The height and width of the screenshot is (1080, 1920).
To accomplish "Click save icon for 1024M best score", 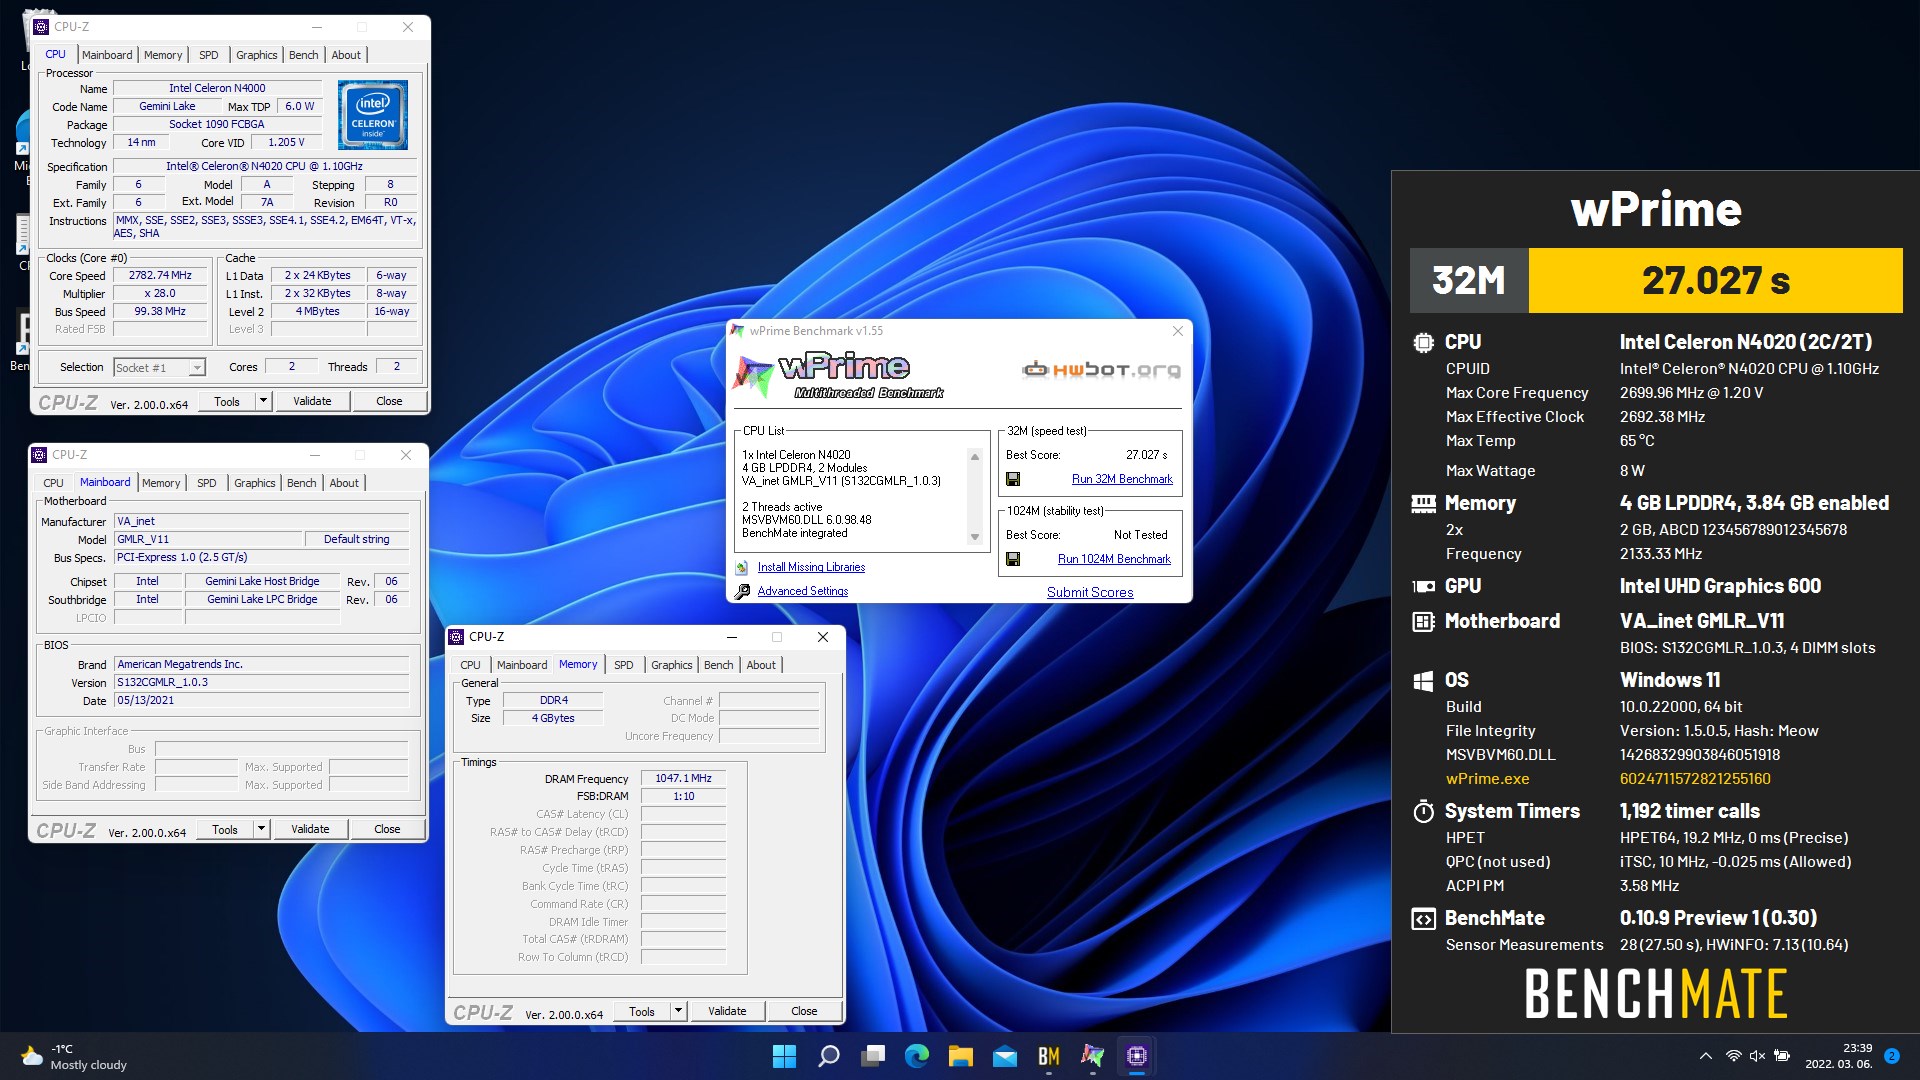I will point(1013,559).
